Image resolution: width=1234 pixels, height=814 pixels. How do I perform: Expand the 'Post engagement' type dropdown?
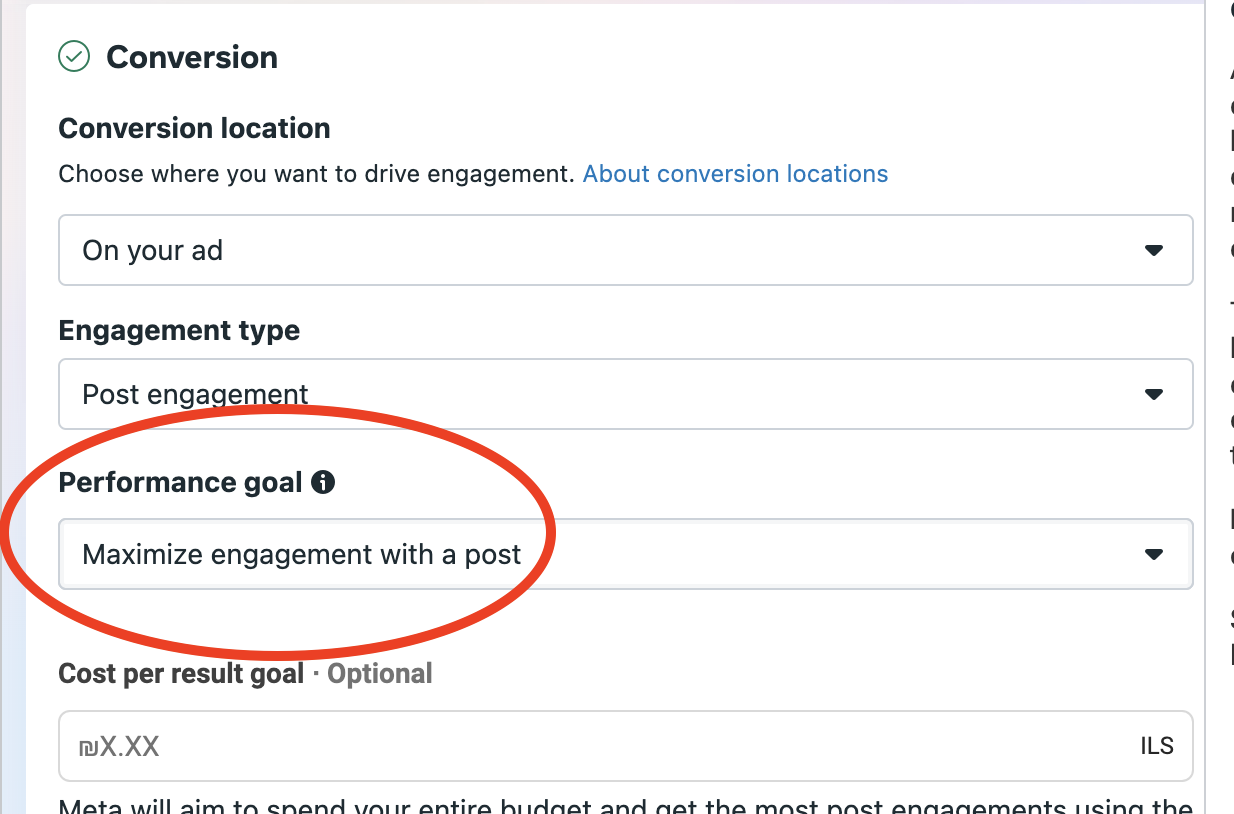click(x=600, y=394)
